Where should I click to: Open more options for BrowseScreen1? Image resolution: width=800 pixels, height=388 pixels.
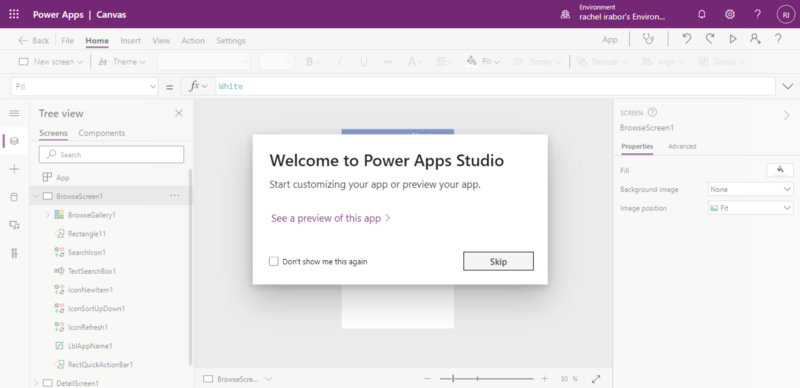coord(174,196)
